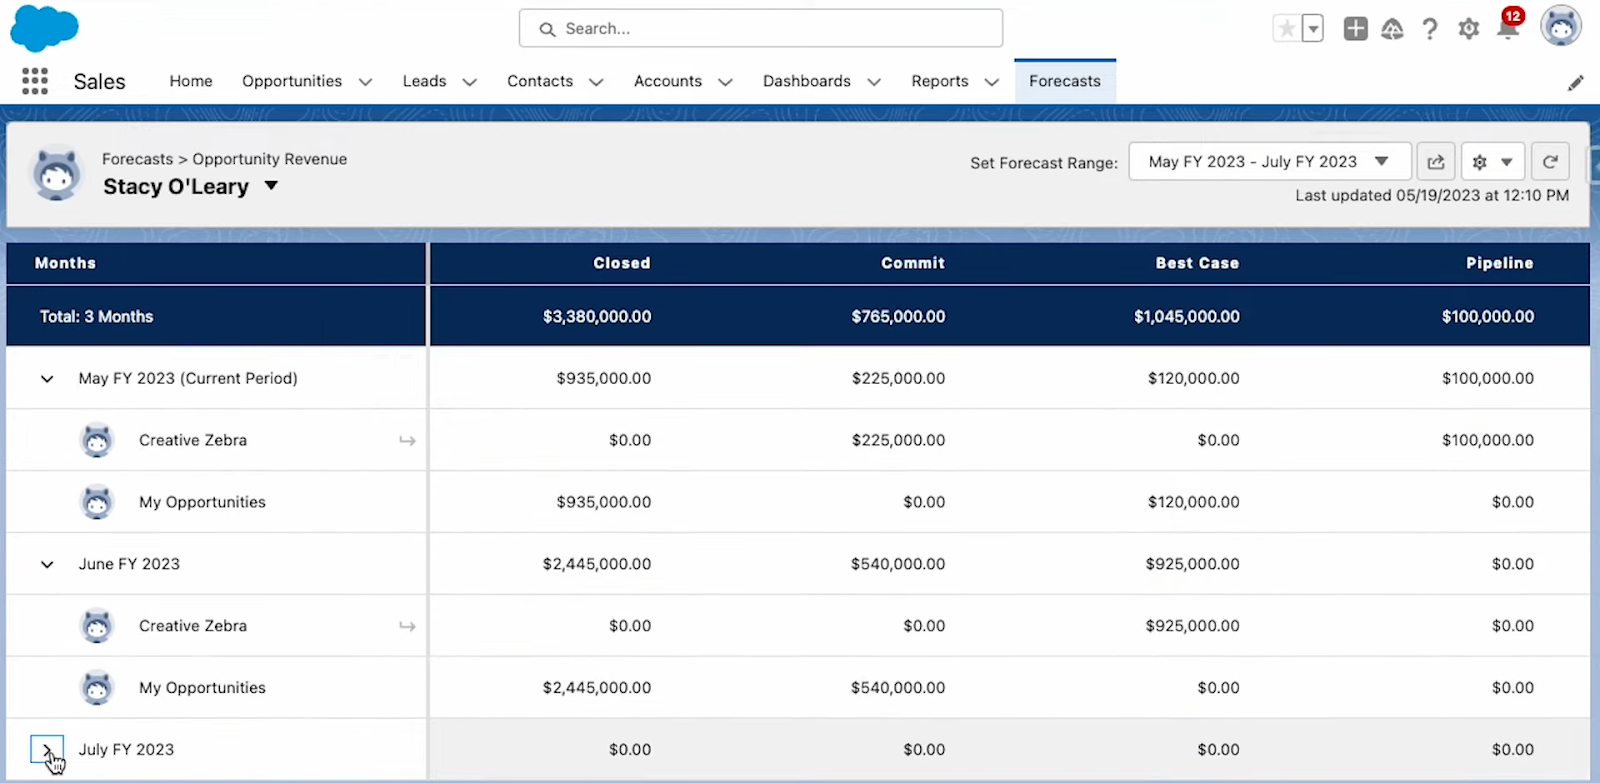
Task: Click Creative Zebra avatar in May row
Action: pyautogui.click(x=97, y=440)
